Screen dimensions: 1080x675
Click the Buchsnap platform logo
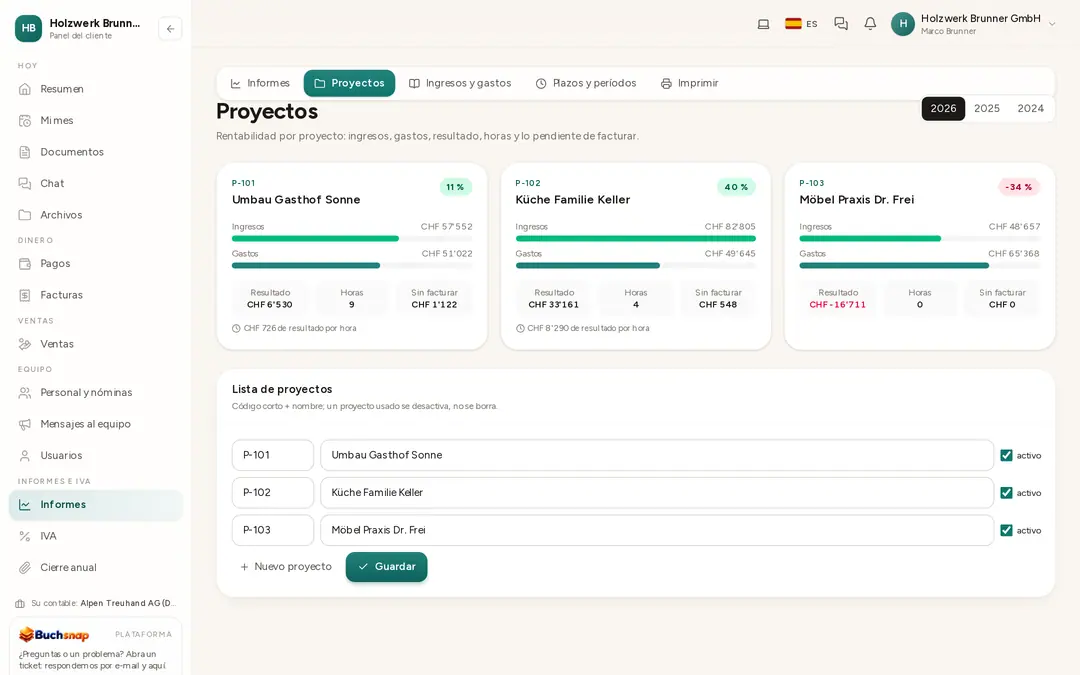point(54,634)
